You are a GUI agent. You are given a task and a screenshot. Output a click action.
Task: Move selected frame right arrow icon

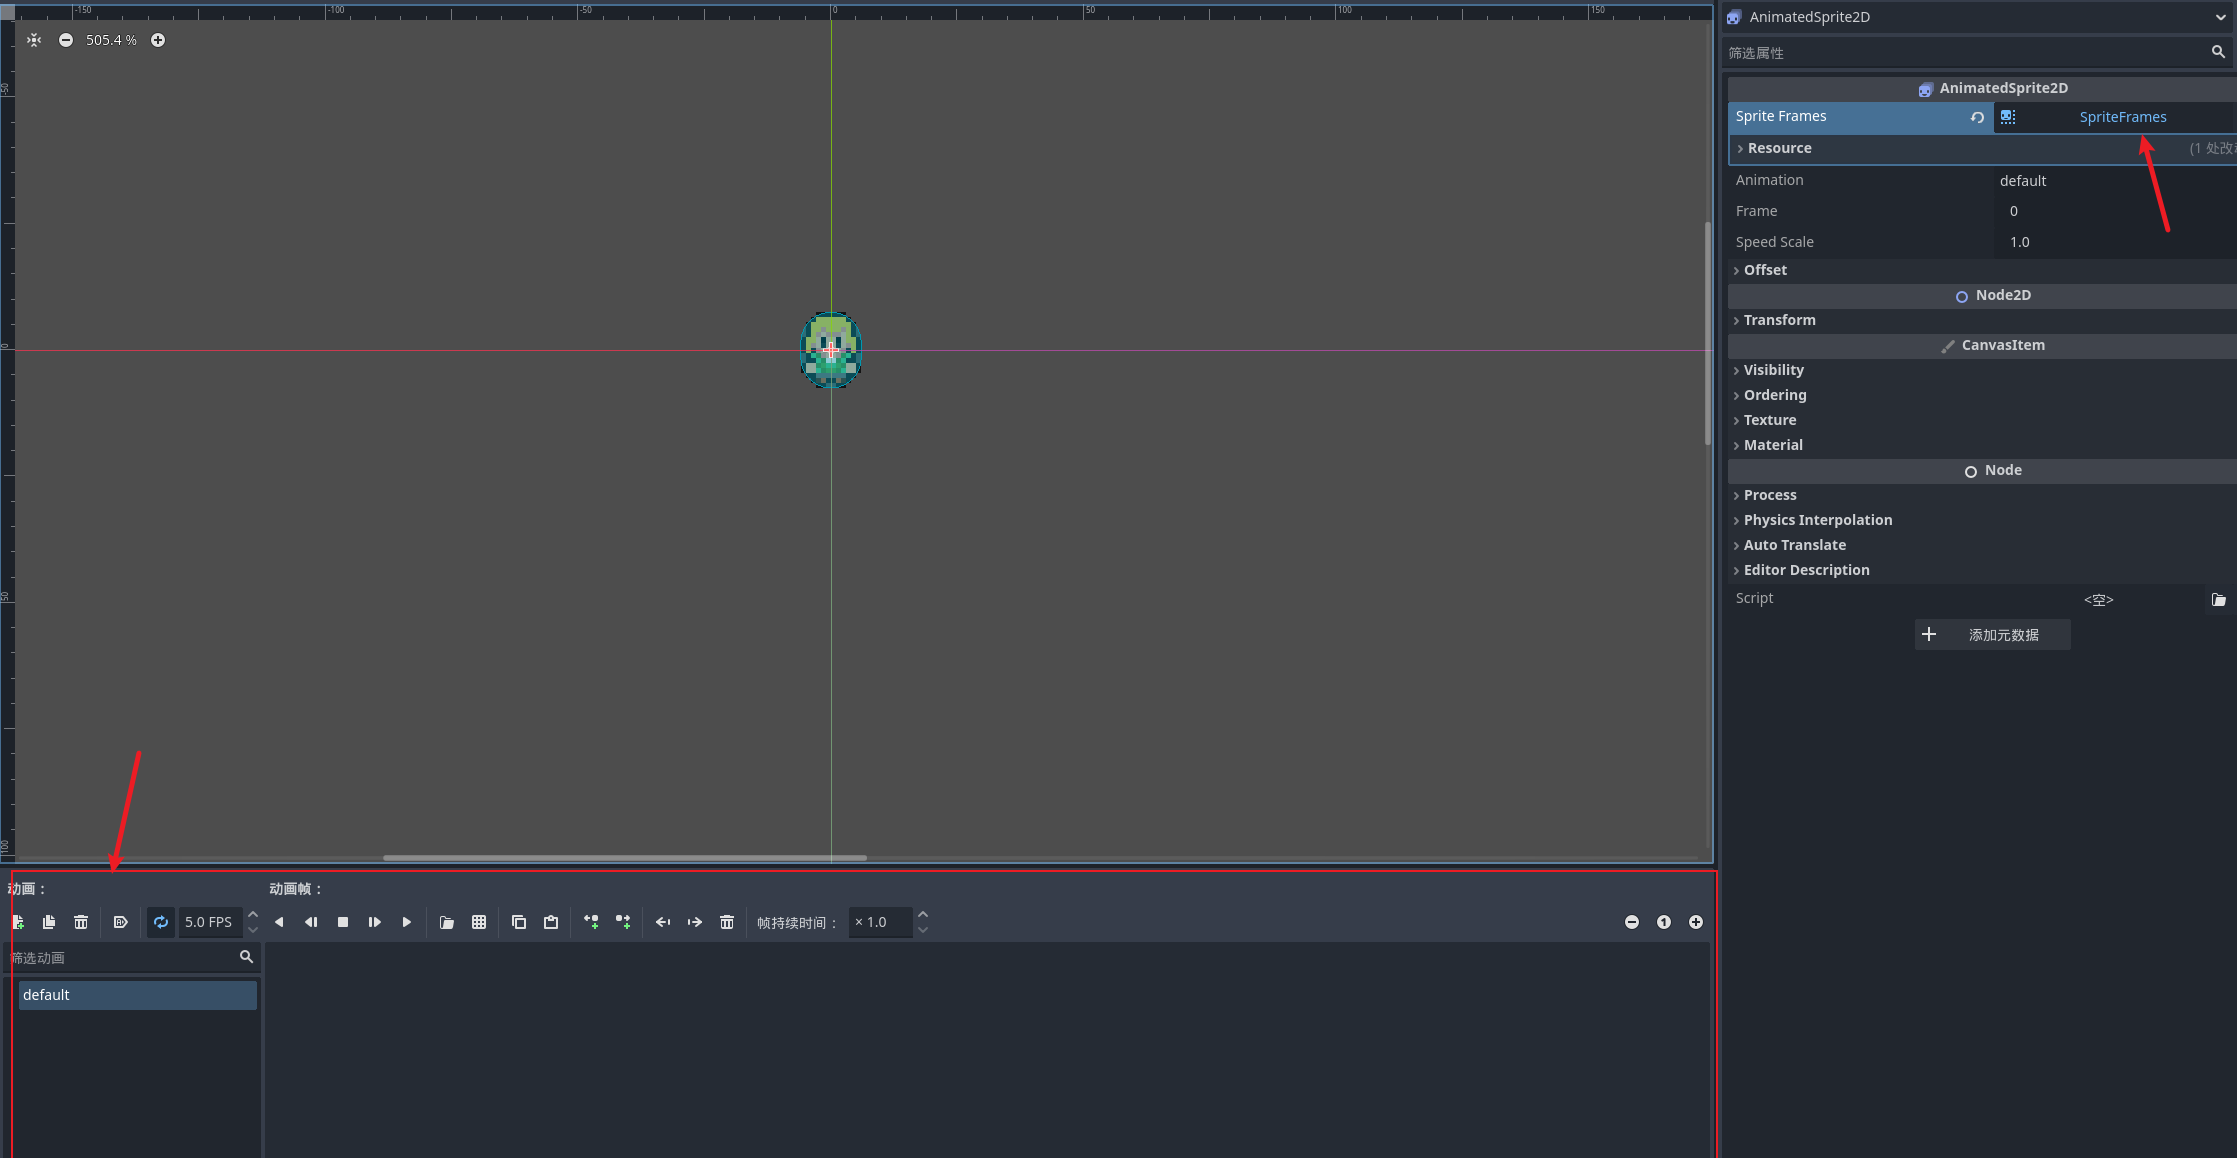pyautogui.click(x=695, y=922)
